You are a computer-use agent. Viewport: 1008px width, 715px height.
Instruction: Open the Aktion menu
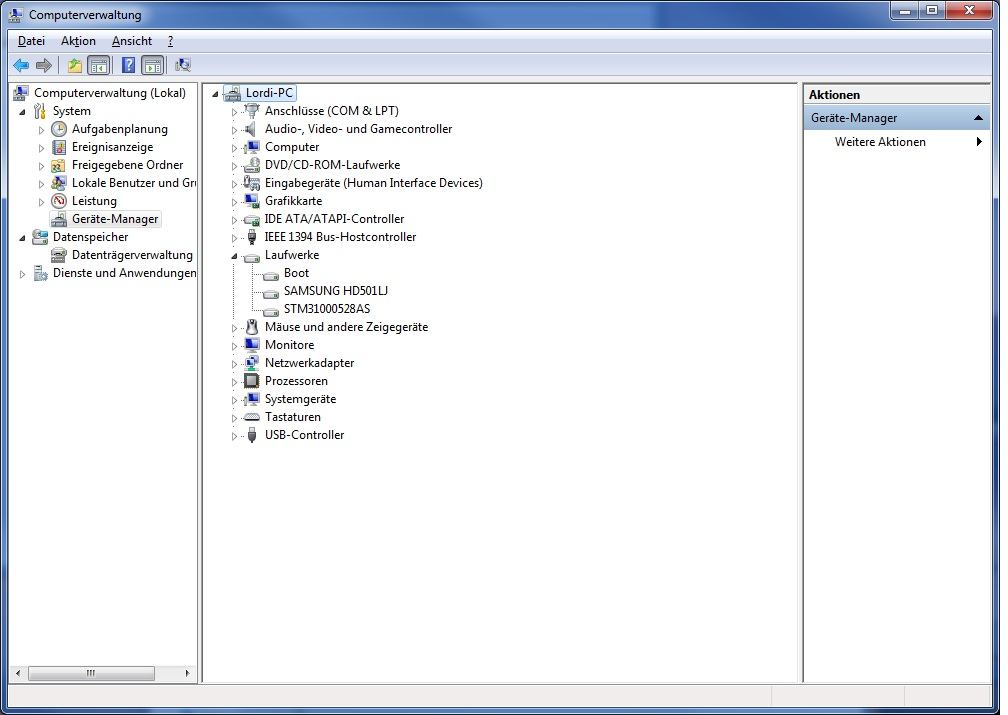pos(78,41)
